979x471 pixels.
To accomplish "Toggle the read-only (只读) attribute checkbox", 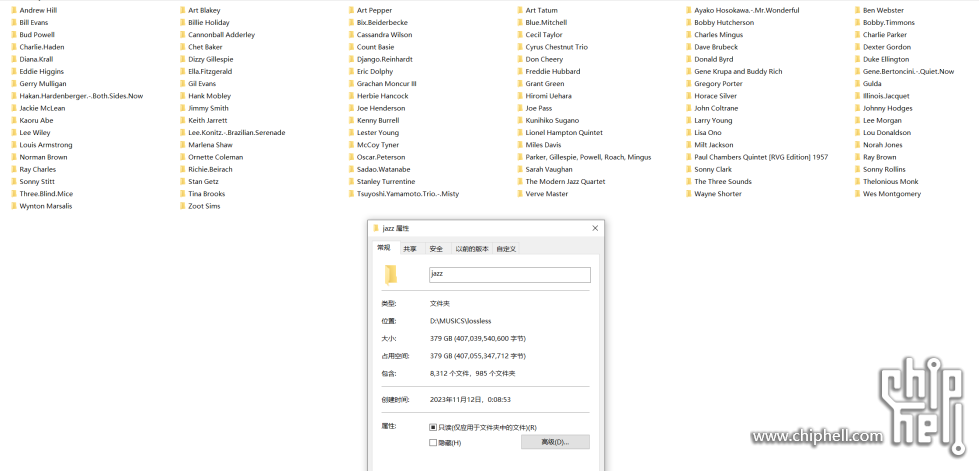I will [x=433, y=428].
